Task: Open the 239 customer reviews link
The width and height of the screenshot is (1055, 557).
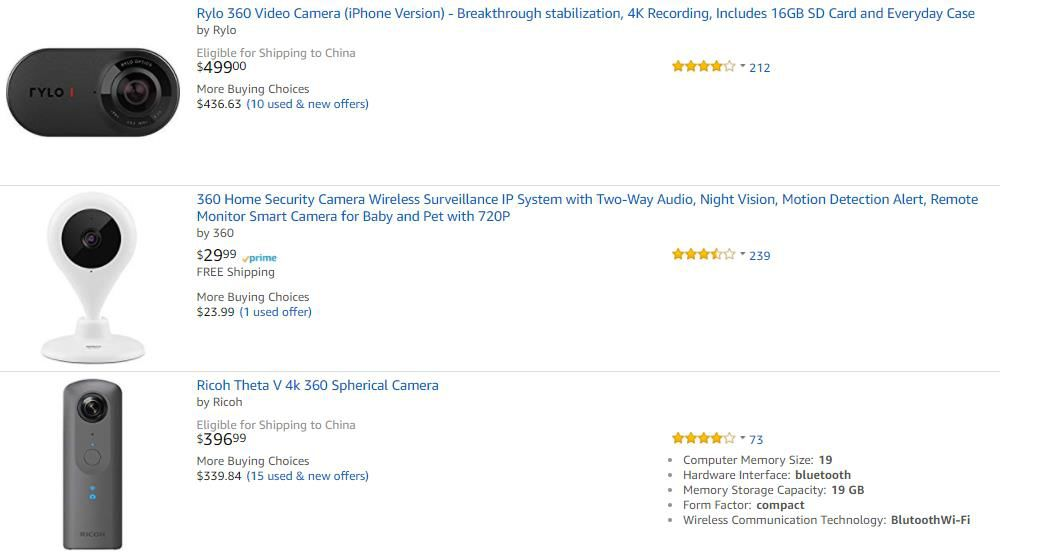Action: (760, 256)
